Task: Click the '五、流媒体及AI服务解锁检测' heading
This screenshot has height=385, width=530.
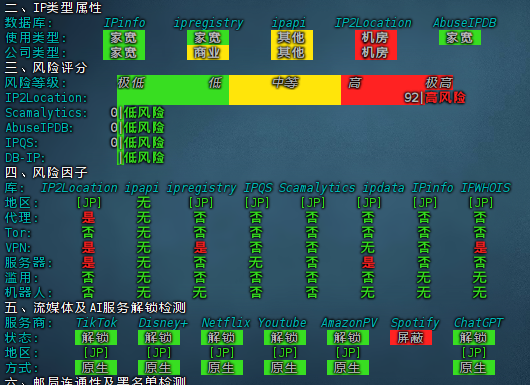Action: pyautogui.click(x=95, y=308)
